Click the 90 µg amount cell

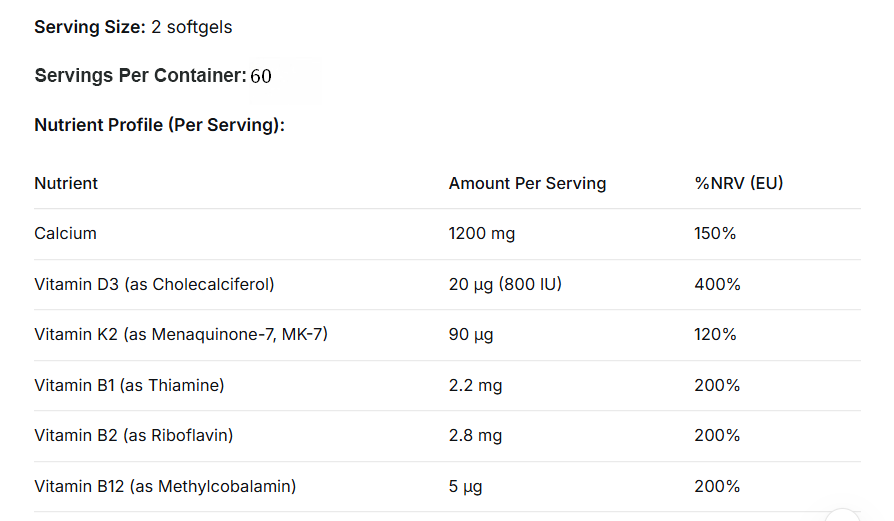point(471,335)
